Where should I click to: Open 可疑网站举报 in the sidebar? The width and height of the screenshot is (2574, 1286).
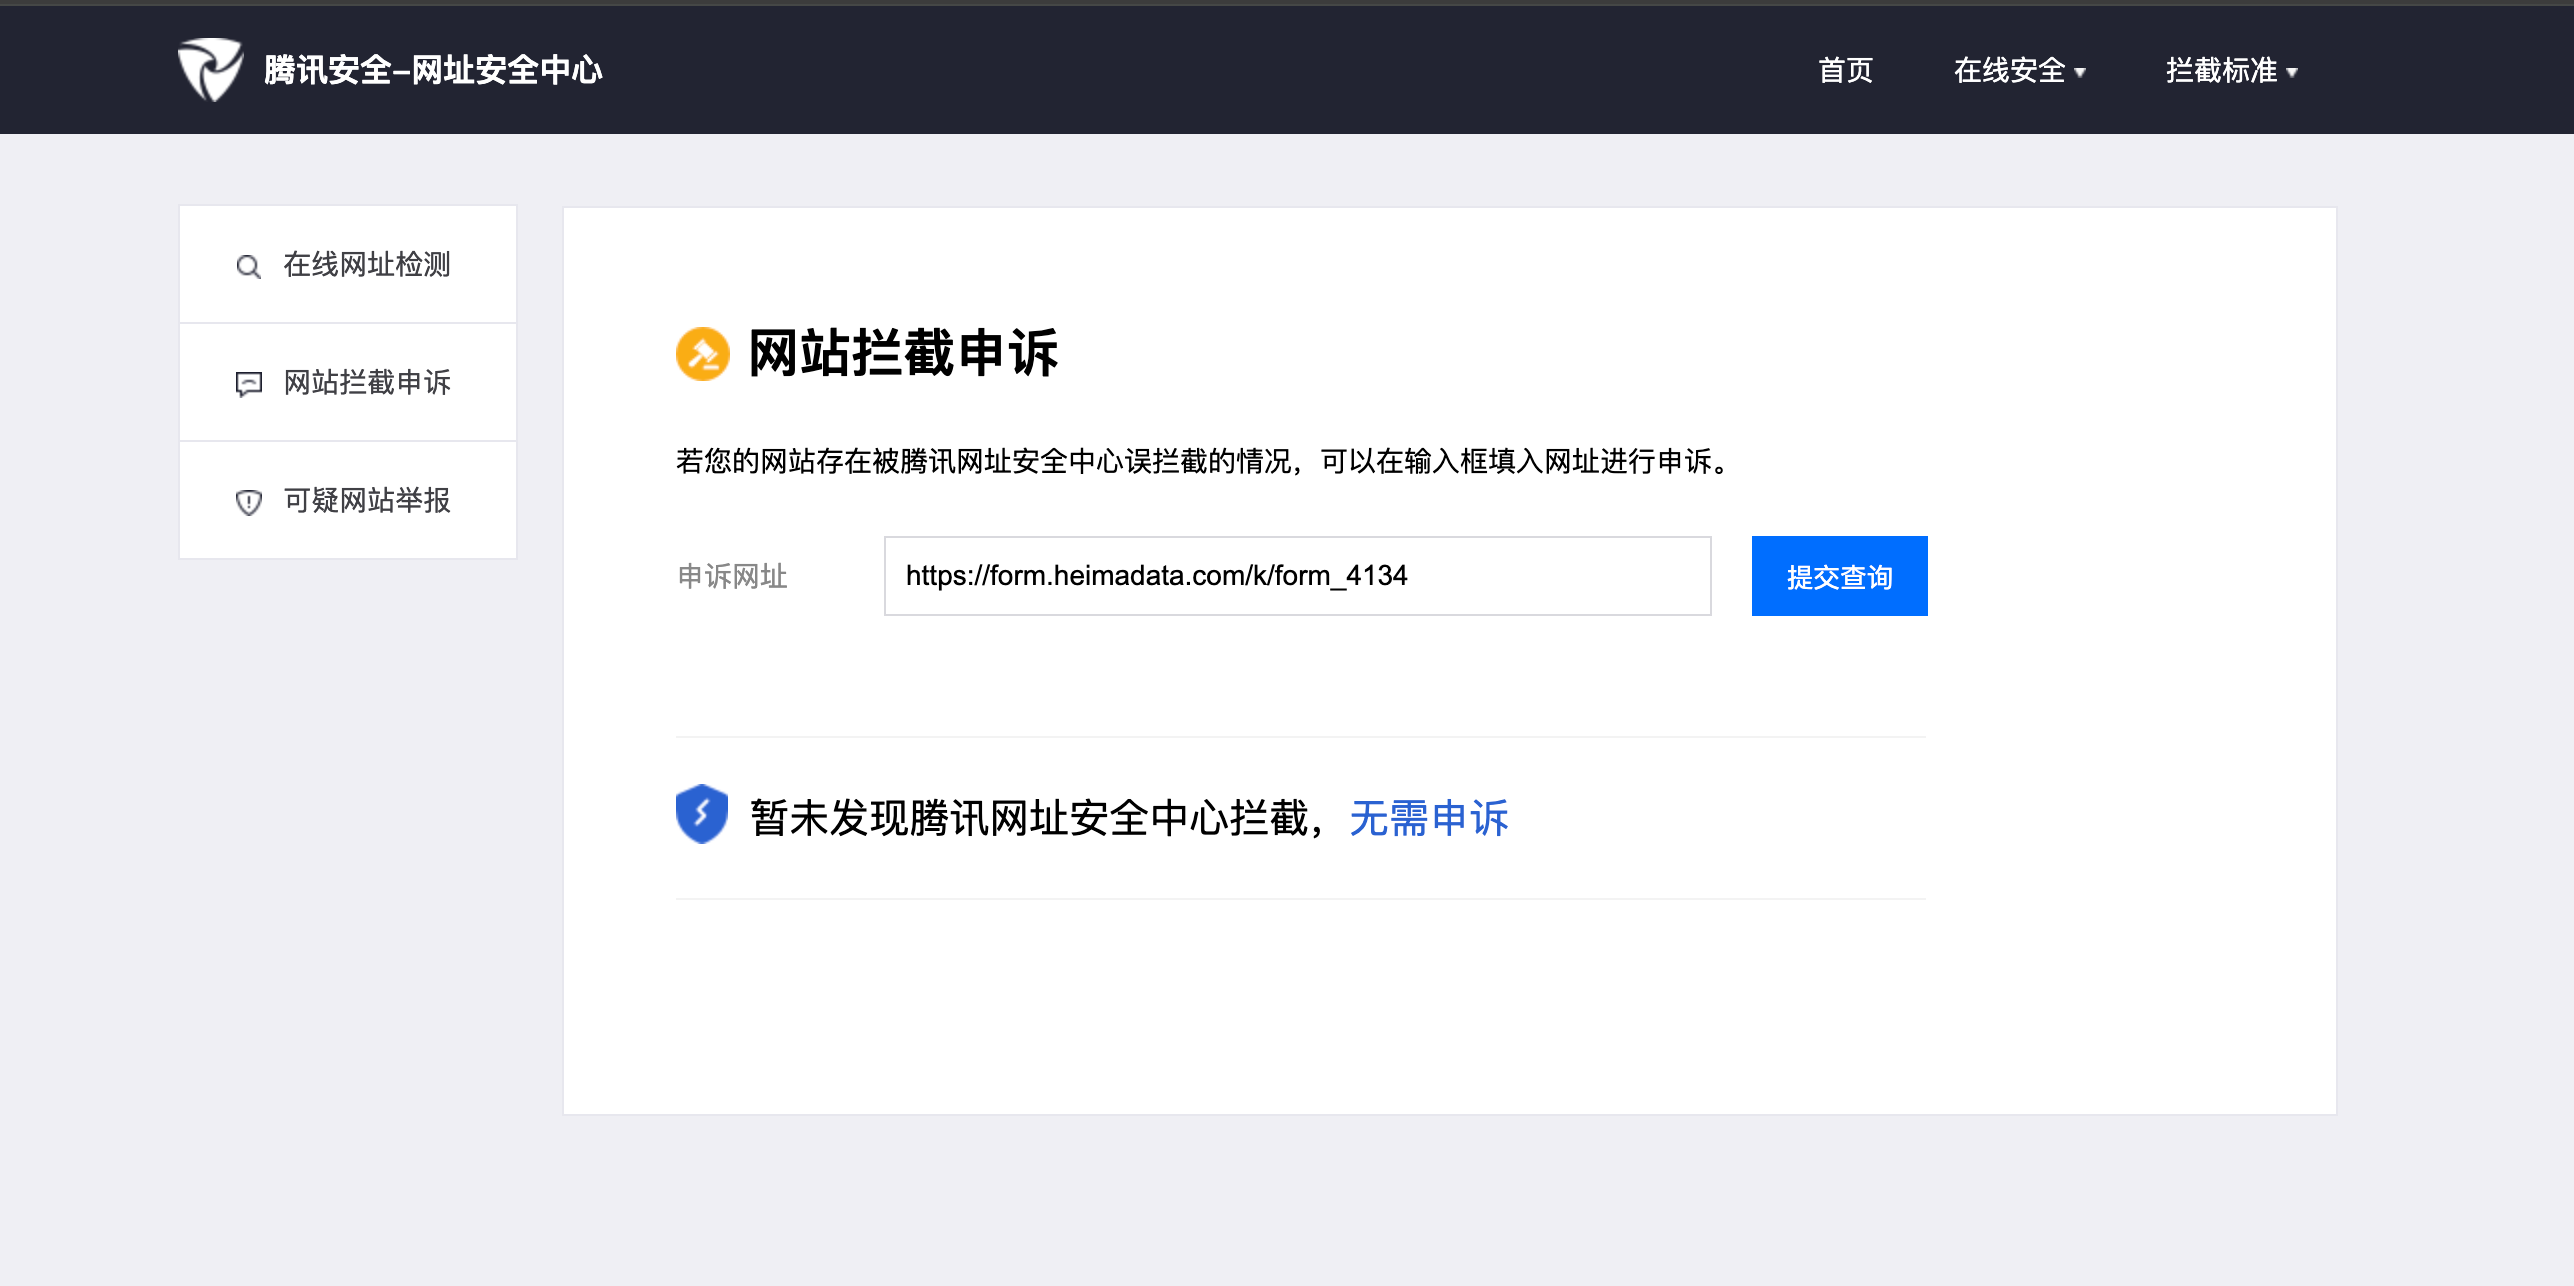point(366,500)
